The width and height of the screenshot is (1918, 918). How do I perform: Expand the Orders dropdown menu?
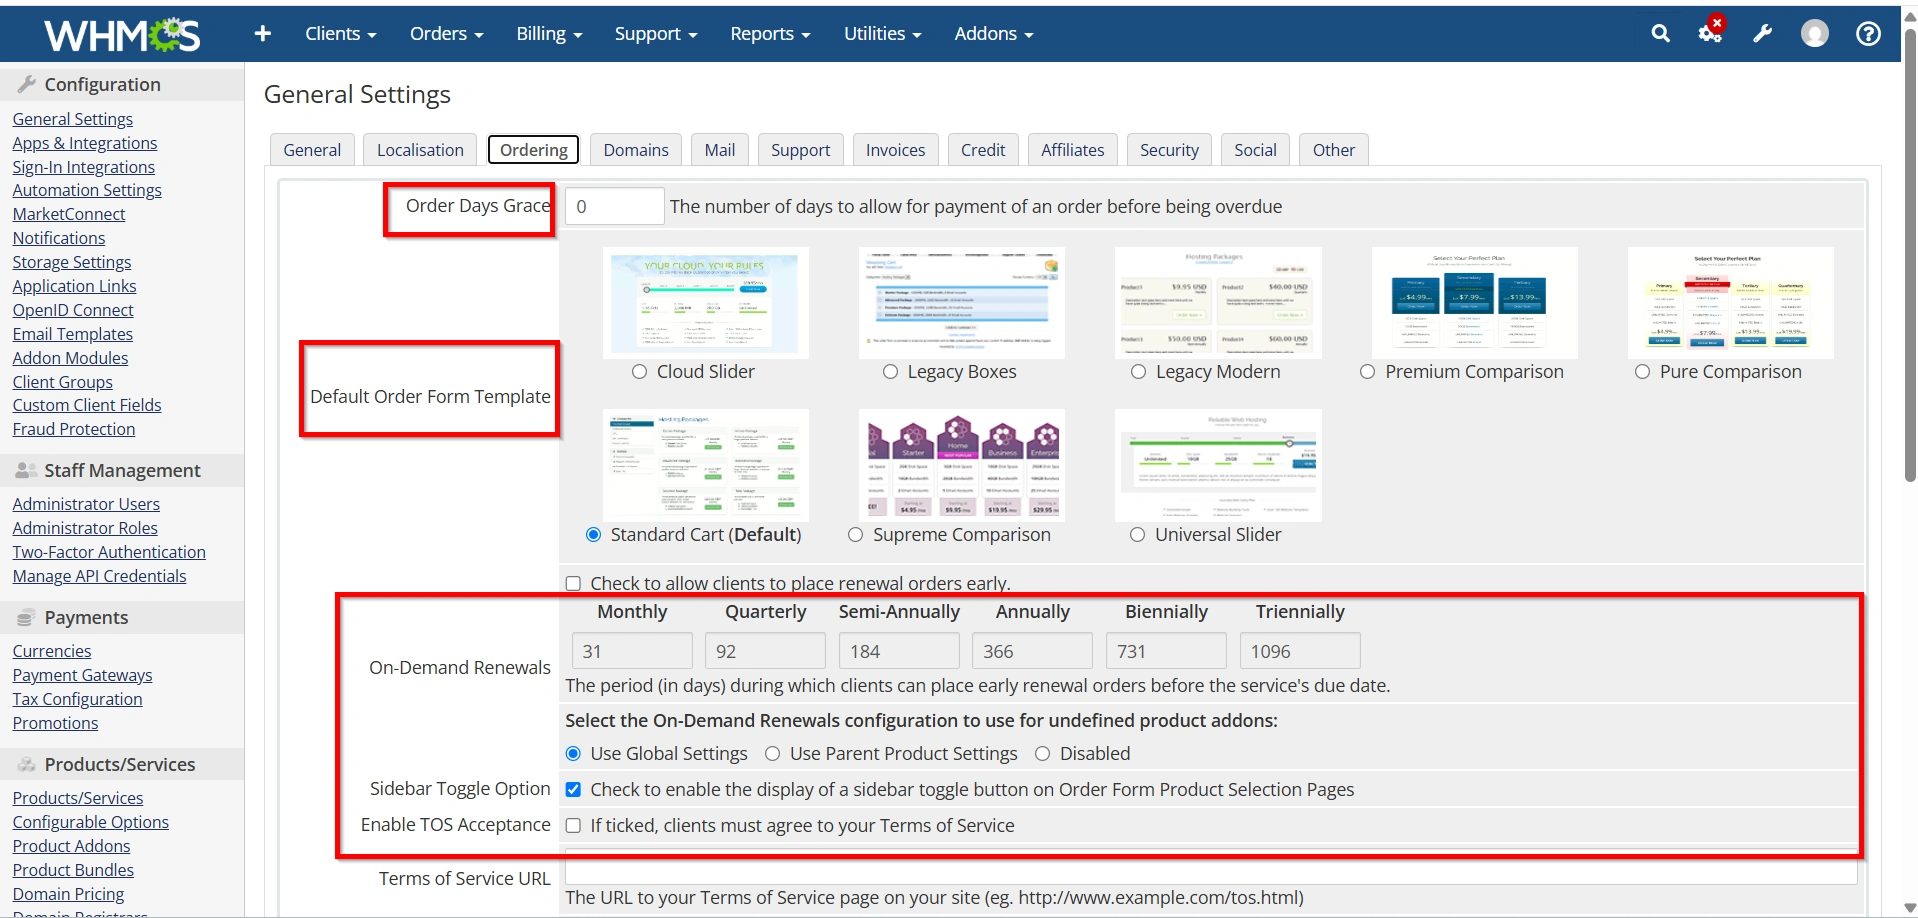point(446,34)
